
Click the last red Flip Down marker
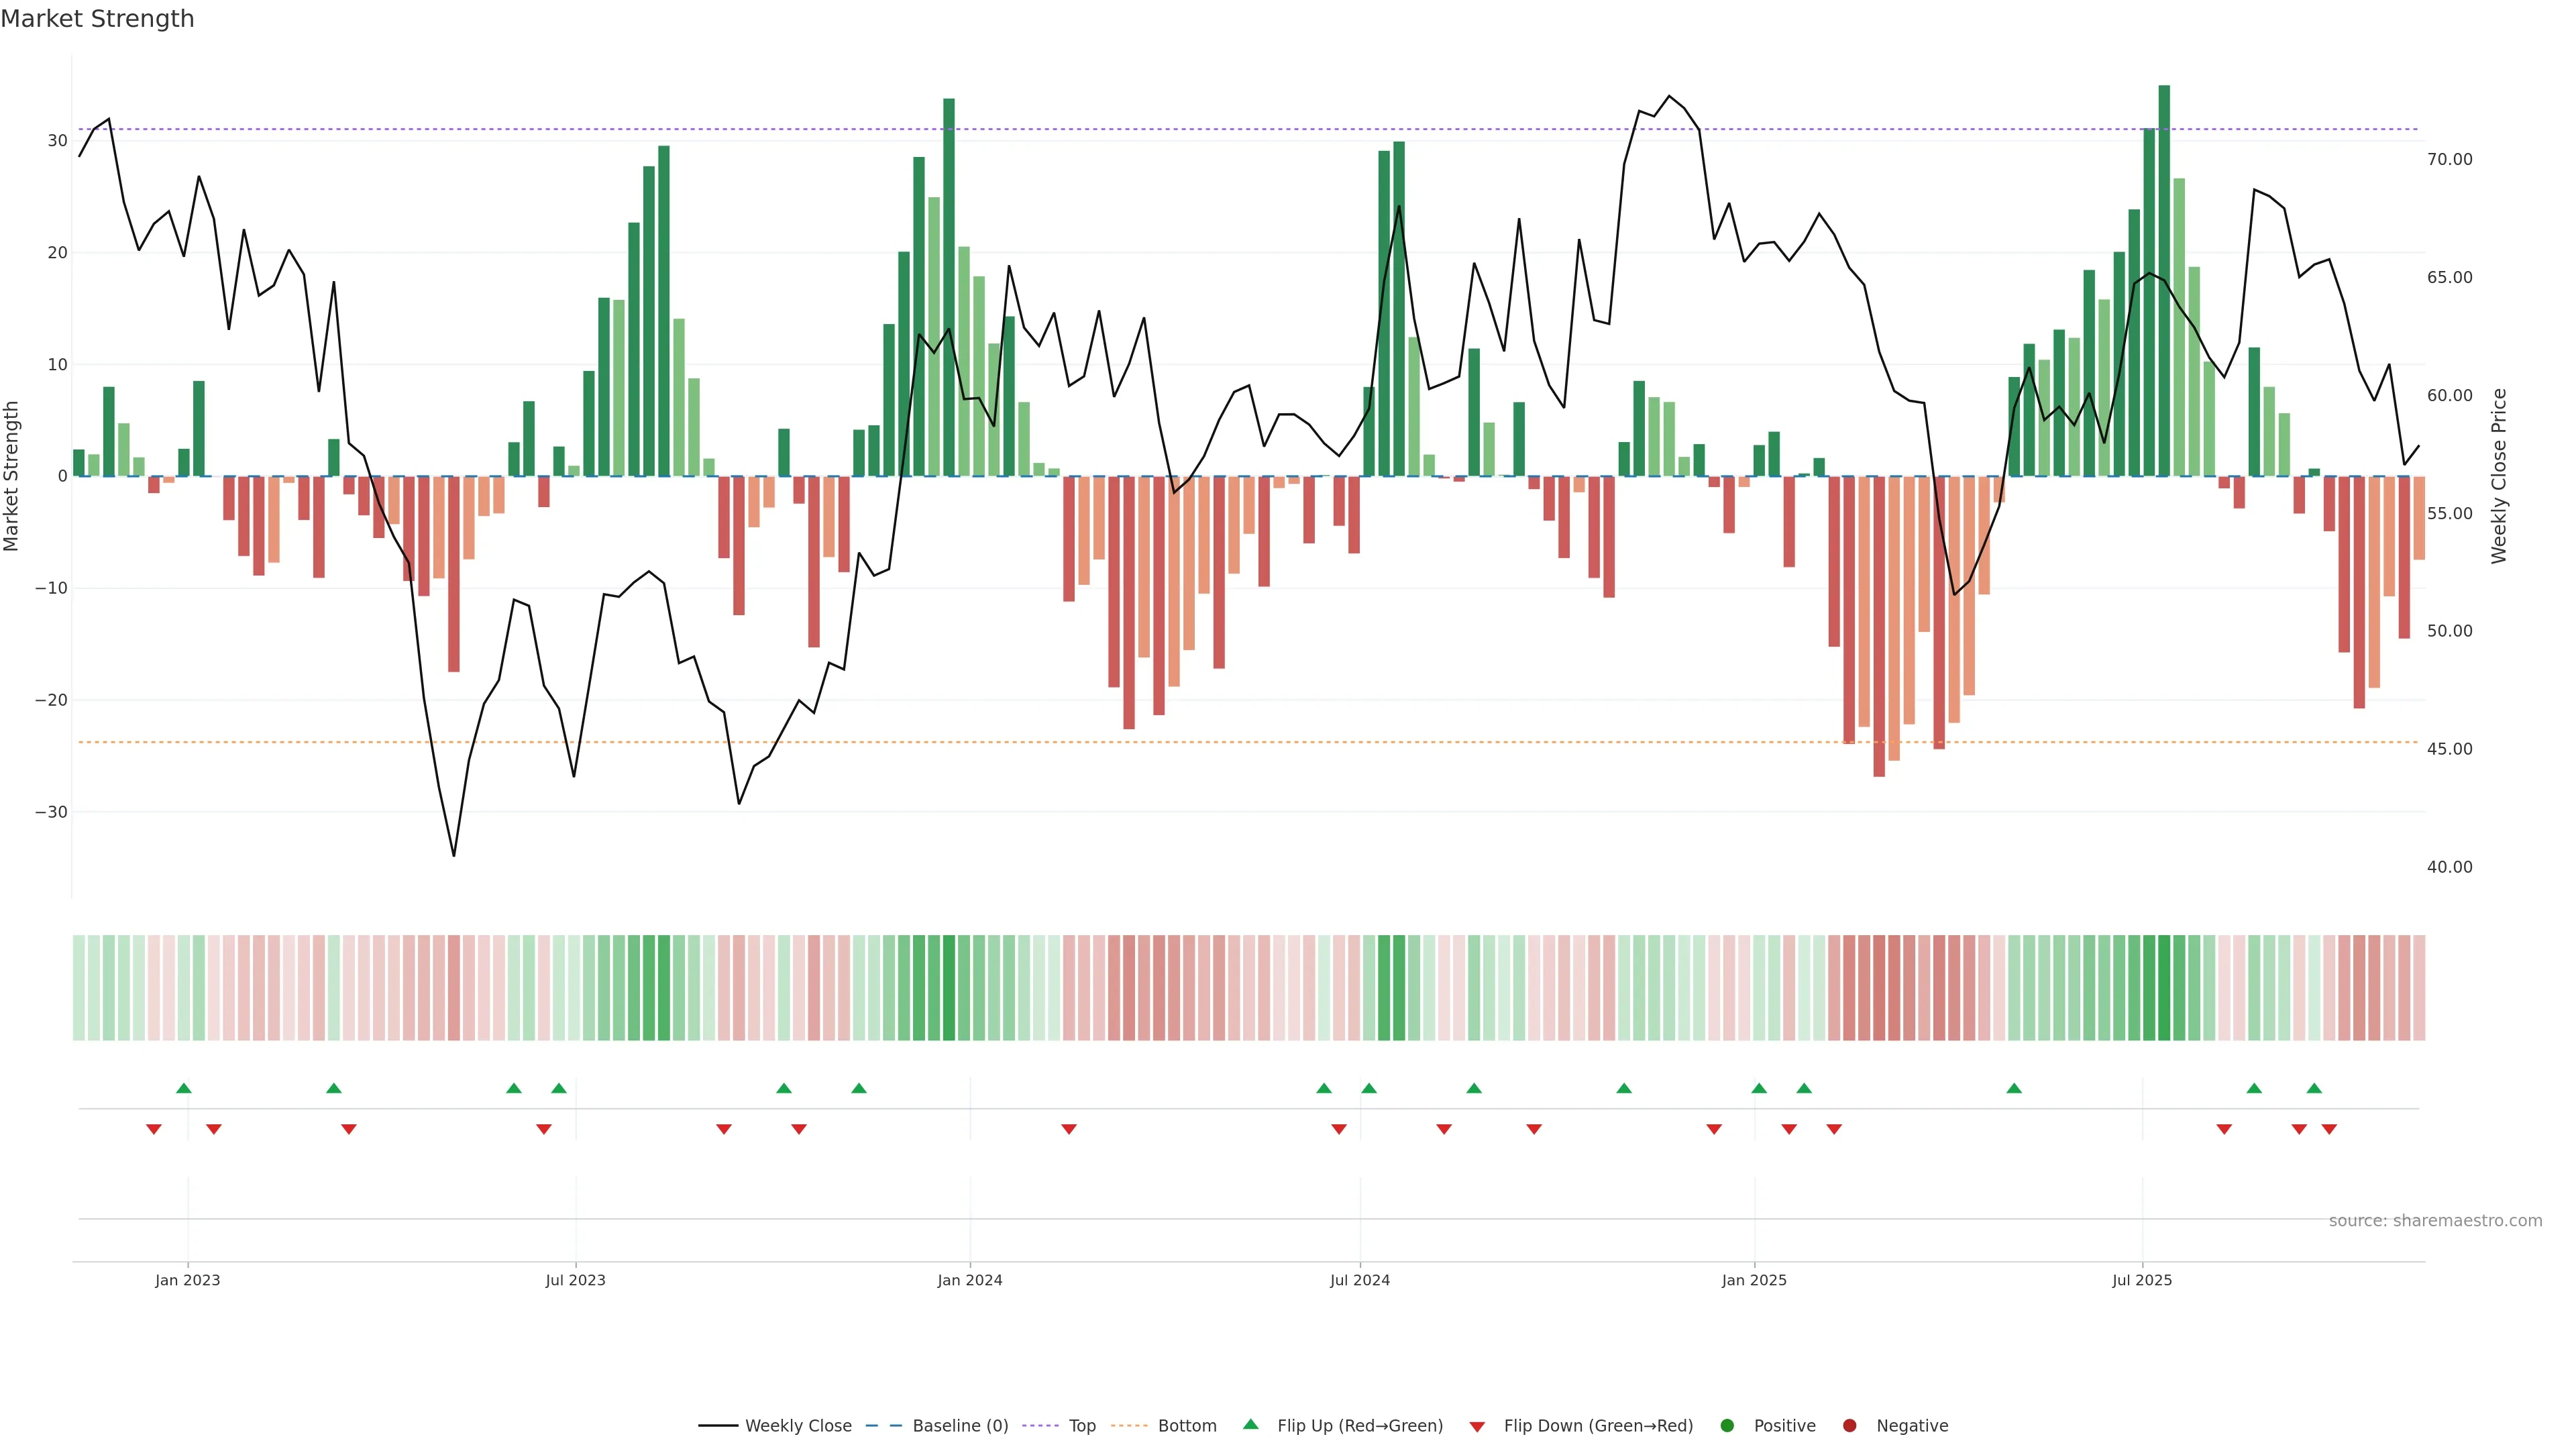click(x=2329, y=1129)
